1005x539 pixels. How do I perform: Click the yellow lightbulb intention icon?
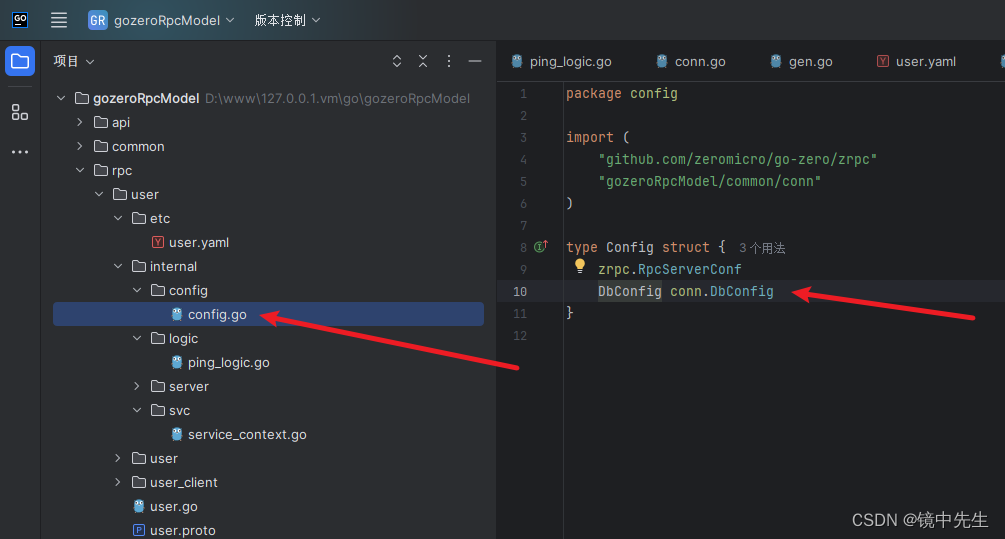580,266
